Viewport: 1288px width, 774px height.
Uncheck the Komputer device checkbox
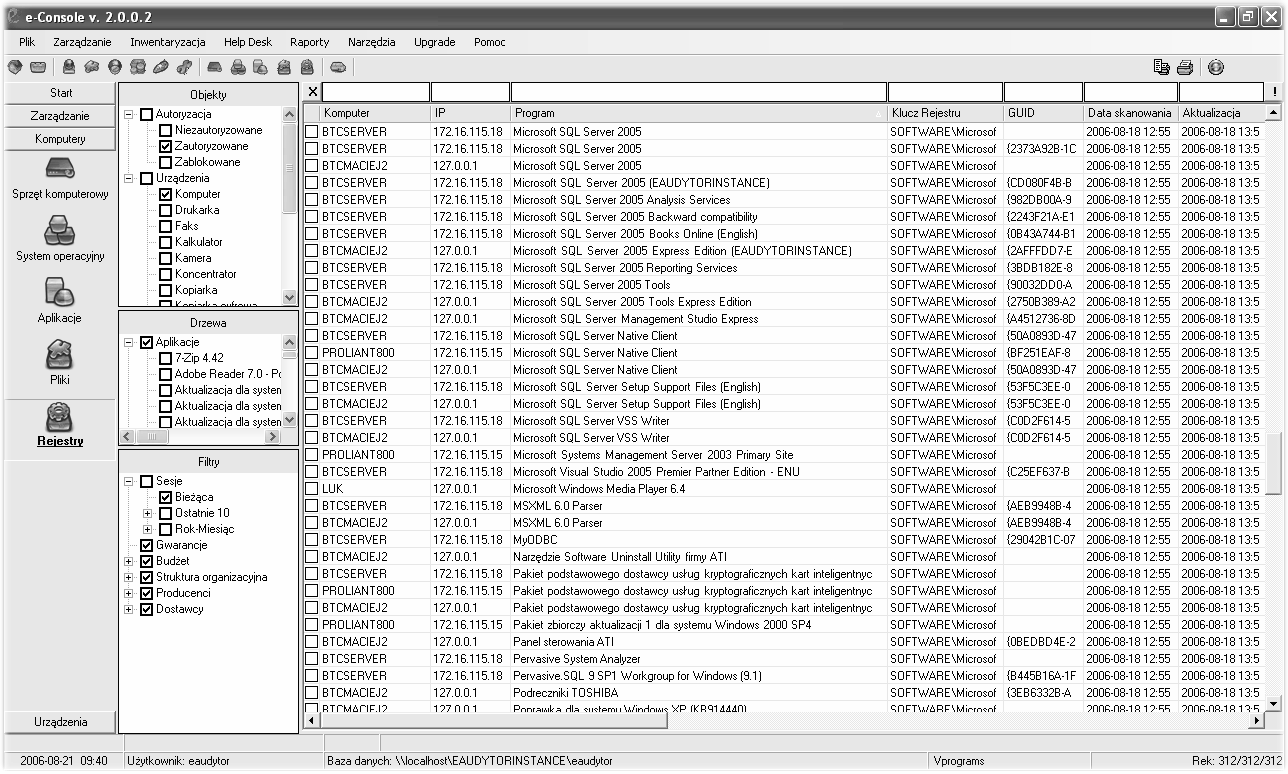(166, 194)
